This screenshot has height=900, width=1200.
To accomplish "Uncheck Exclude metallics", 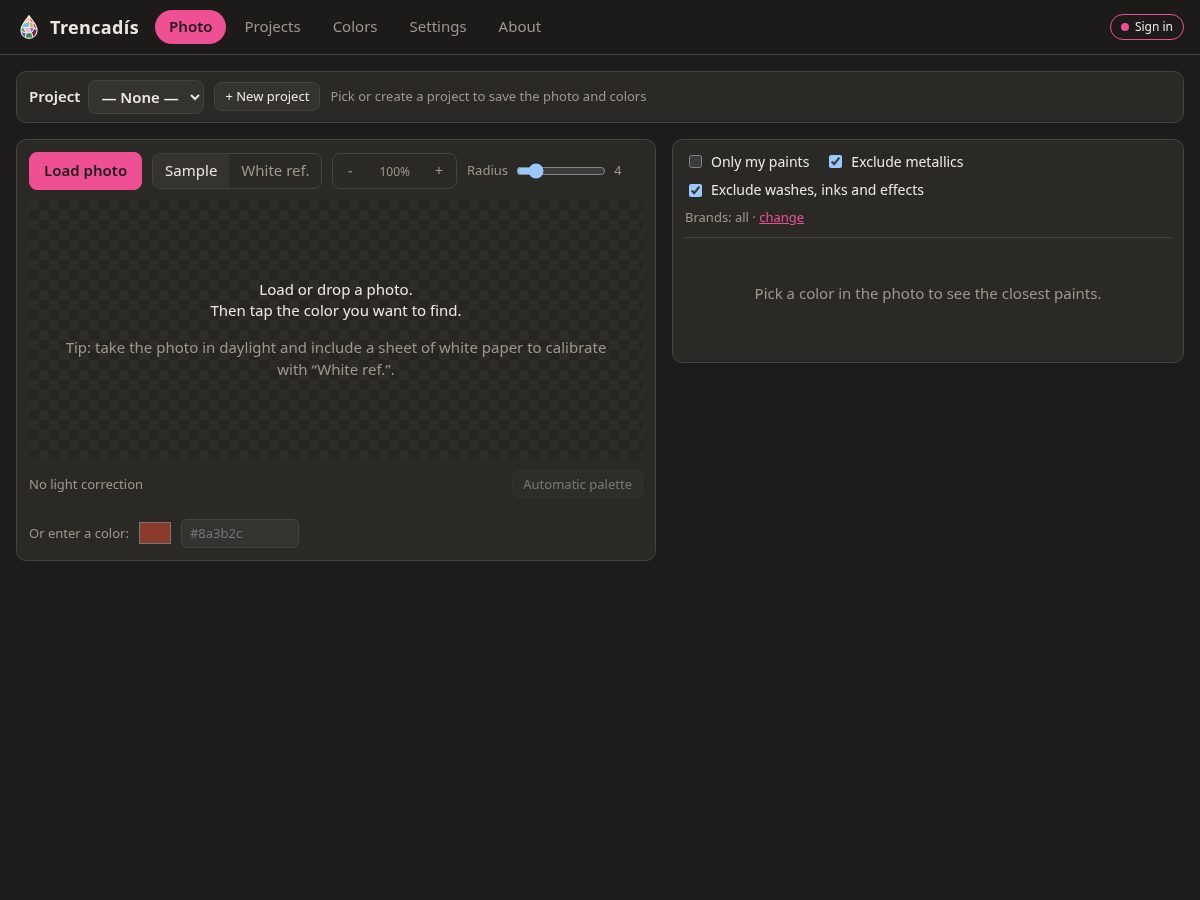I will (x=836, y=162).
